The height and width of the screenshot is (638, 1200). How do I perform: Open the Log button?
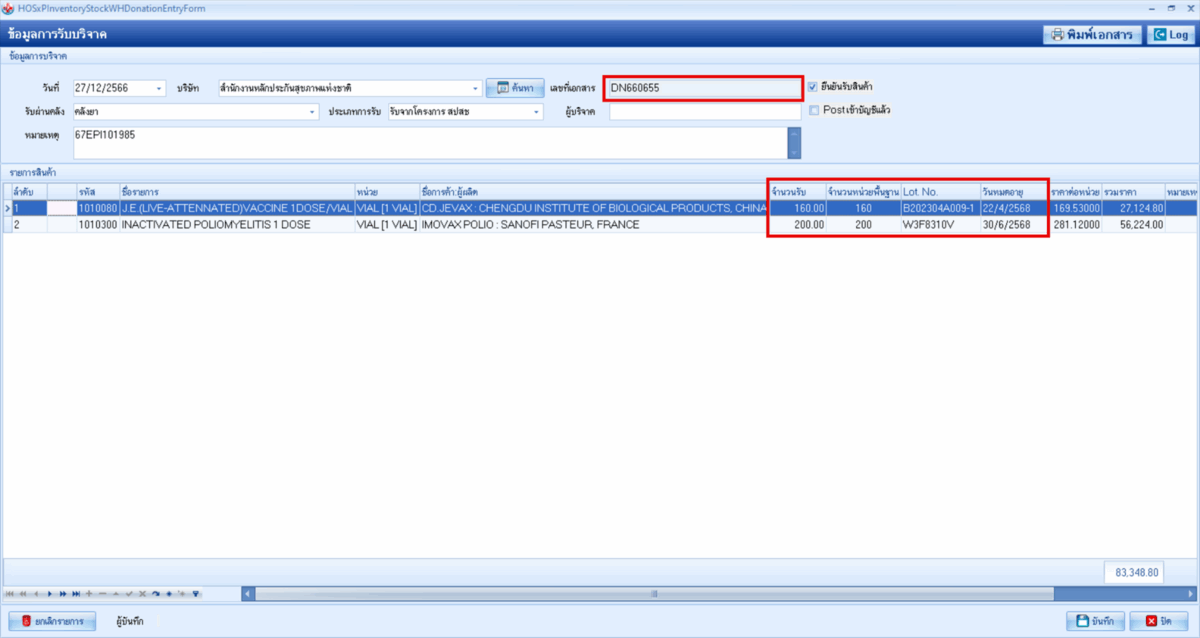pyautogui.click(x=1170, y=35)
